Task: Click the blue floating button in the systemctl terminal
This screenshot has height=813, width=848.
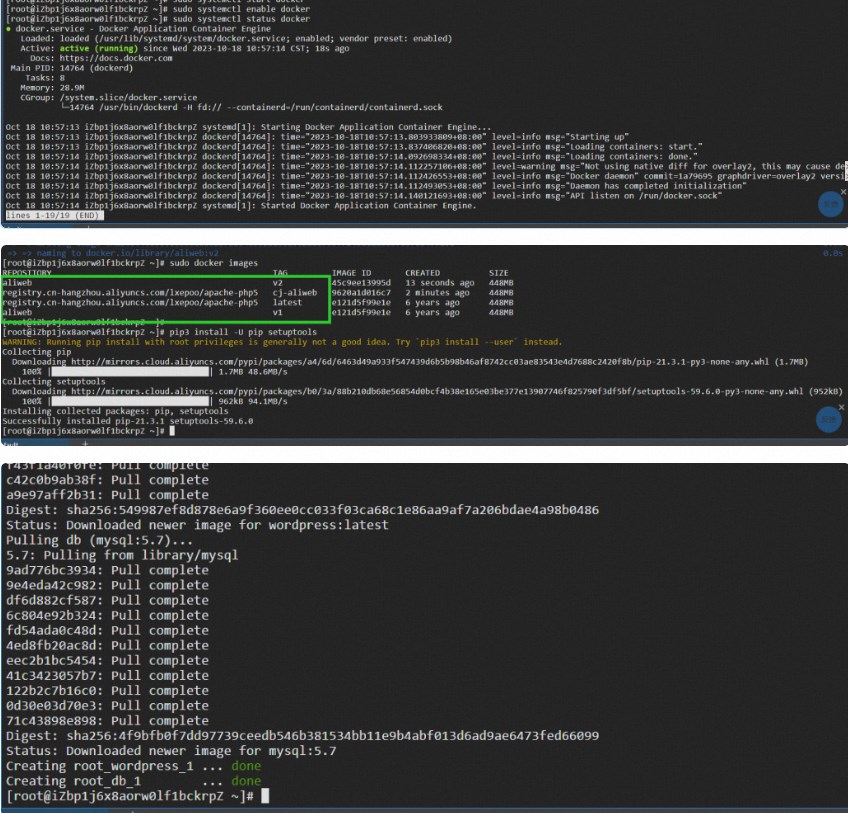Action: point(830,204)
